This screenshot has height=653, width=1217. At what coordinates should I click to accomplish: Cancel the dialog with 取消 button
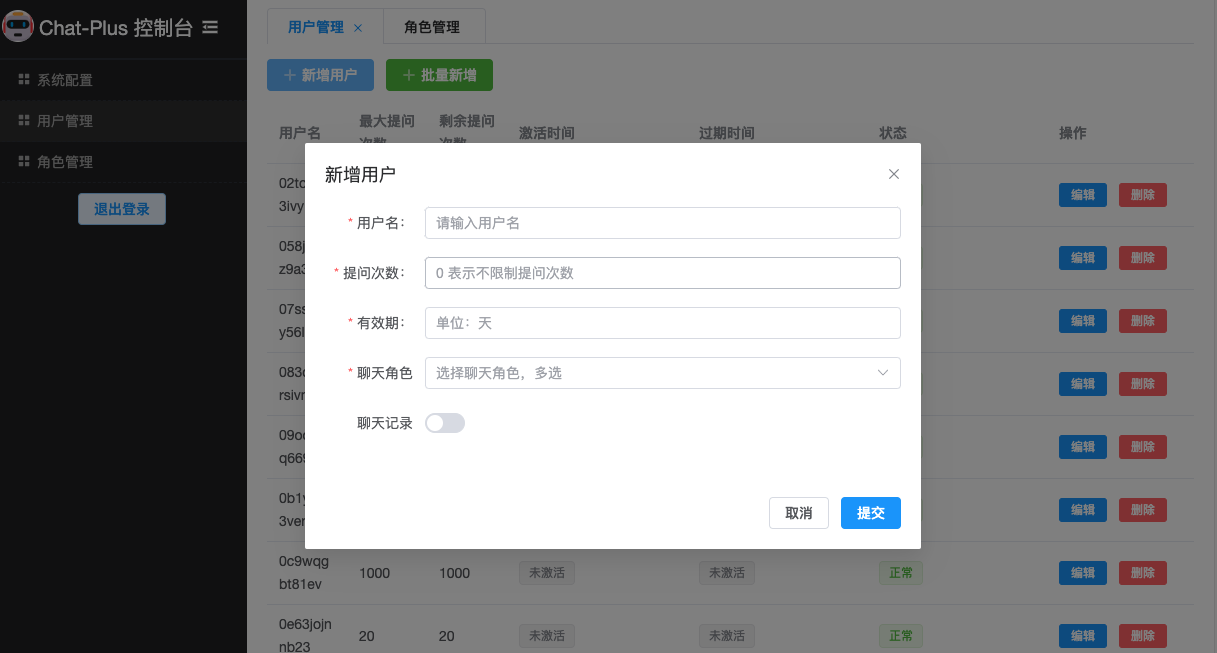pyautogui.click(x=798, y=512)
